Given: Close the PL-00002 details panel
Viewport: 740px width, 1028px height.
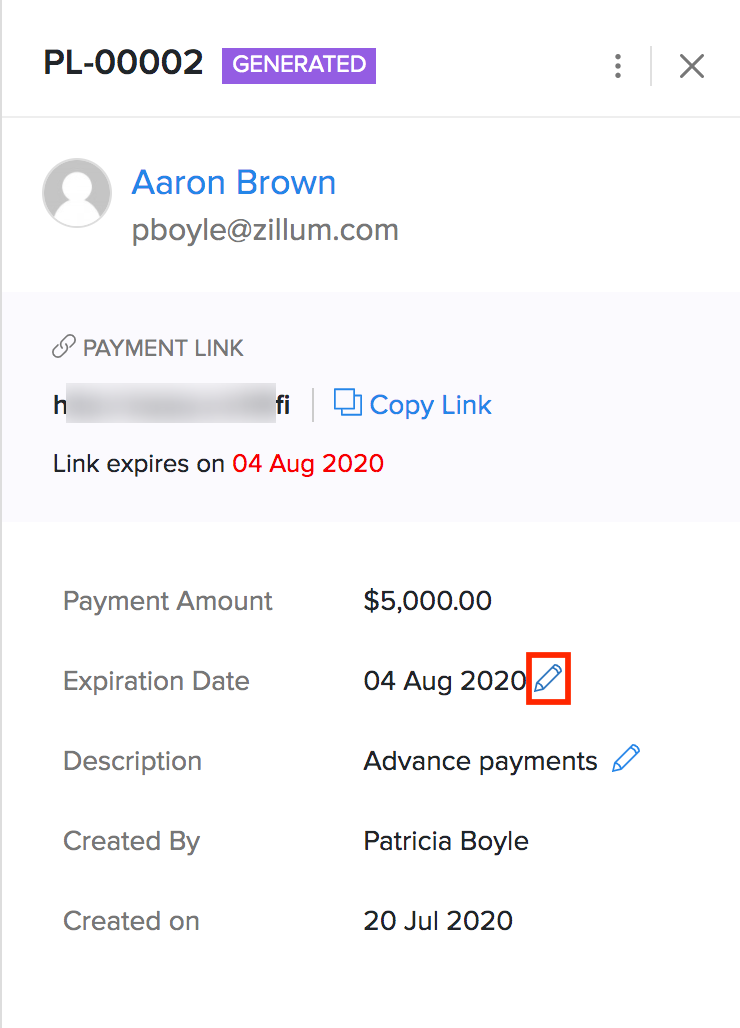Looking at the screenshot, I should pos(692,67).
